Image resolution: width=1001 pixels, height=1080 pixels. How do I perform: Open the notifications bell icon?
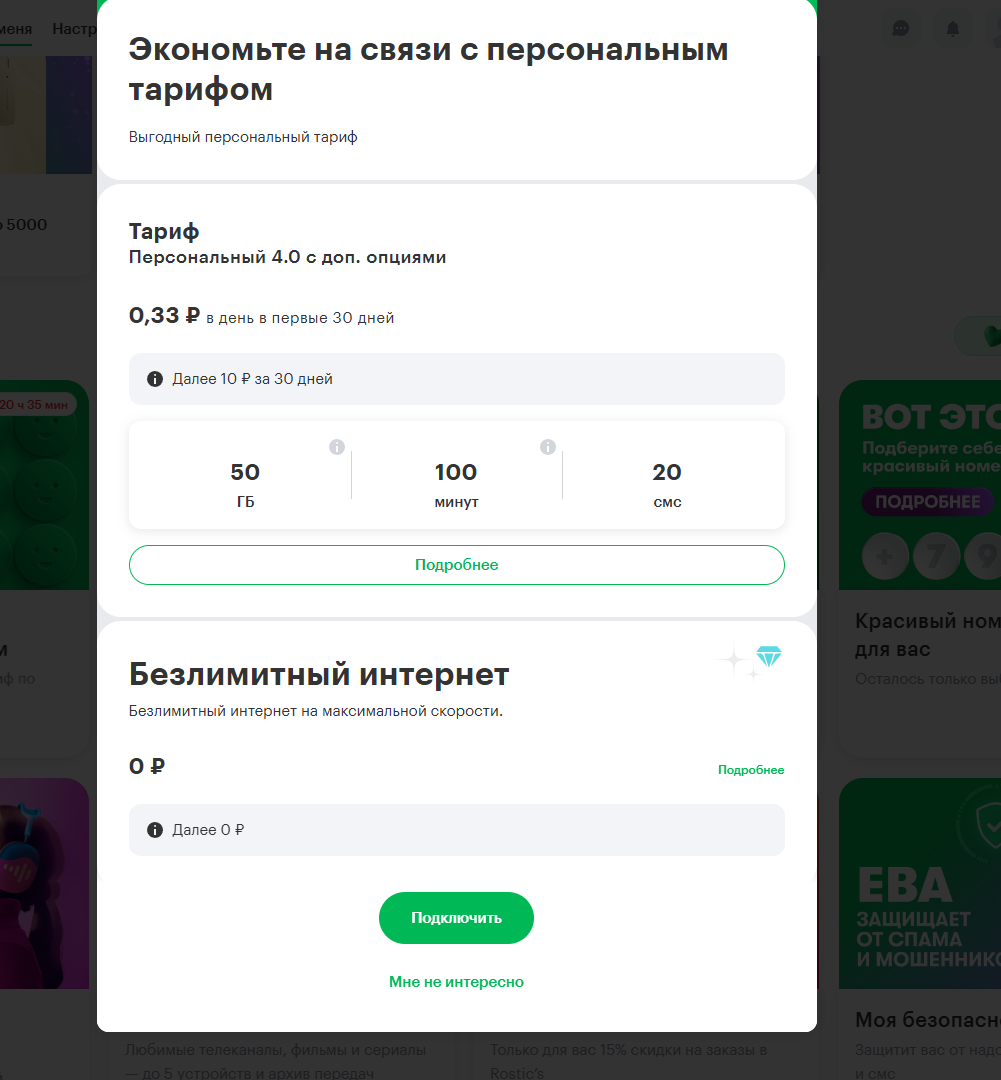tap(953, 29)
